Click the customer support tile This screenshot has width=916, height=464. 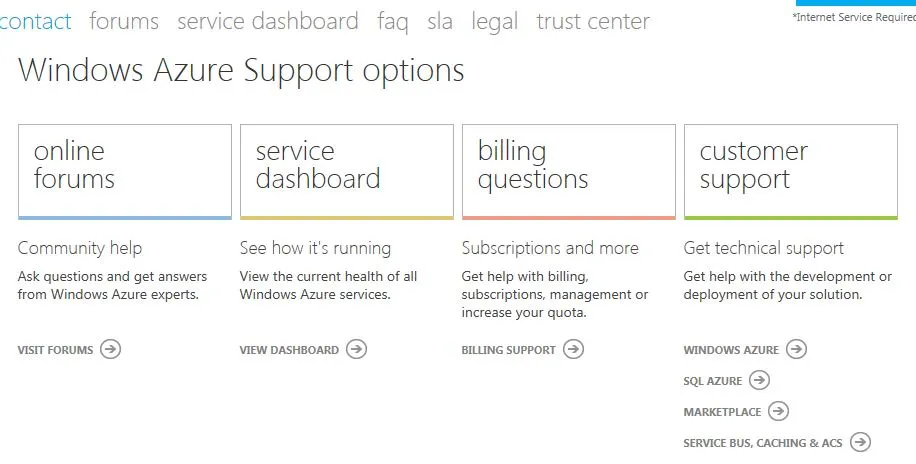point(791,171)
